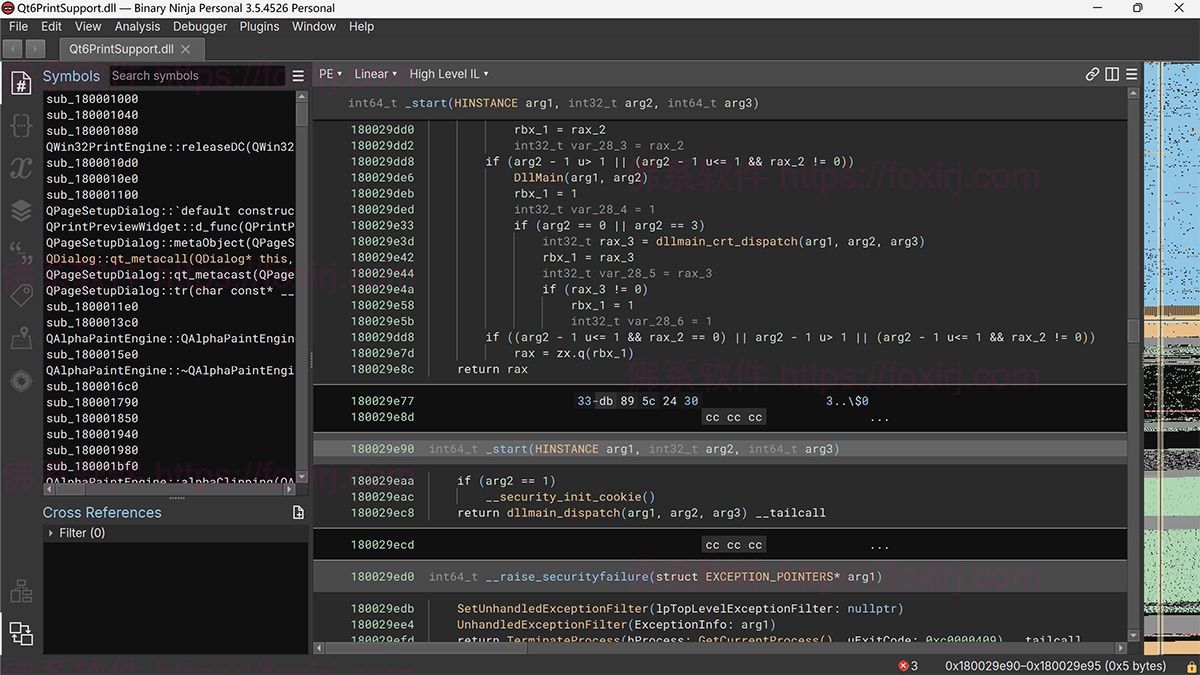Click inside the Search symbols field
1200x675 pixels.
tap(195, 76)
